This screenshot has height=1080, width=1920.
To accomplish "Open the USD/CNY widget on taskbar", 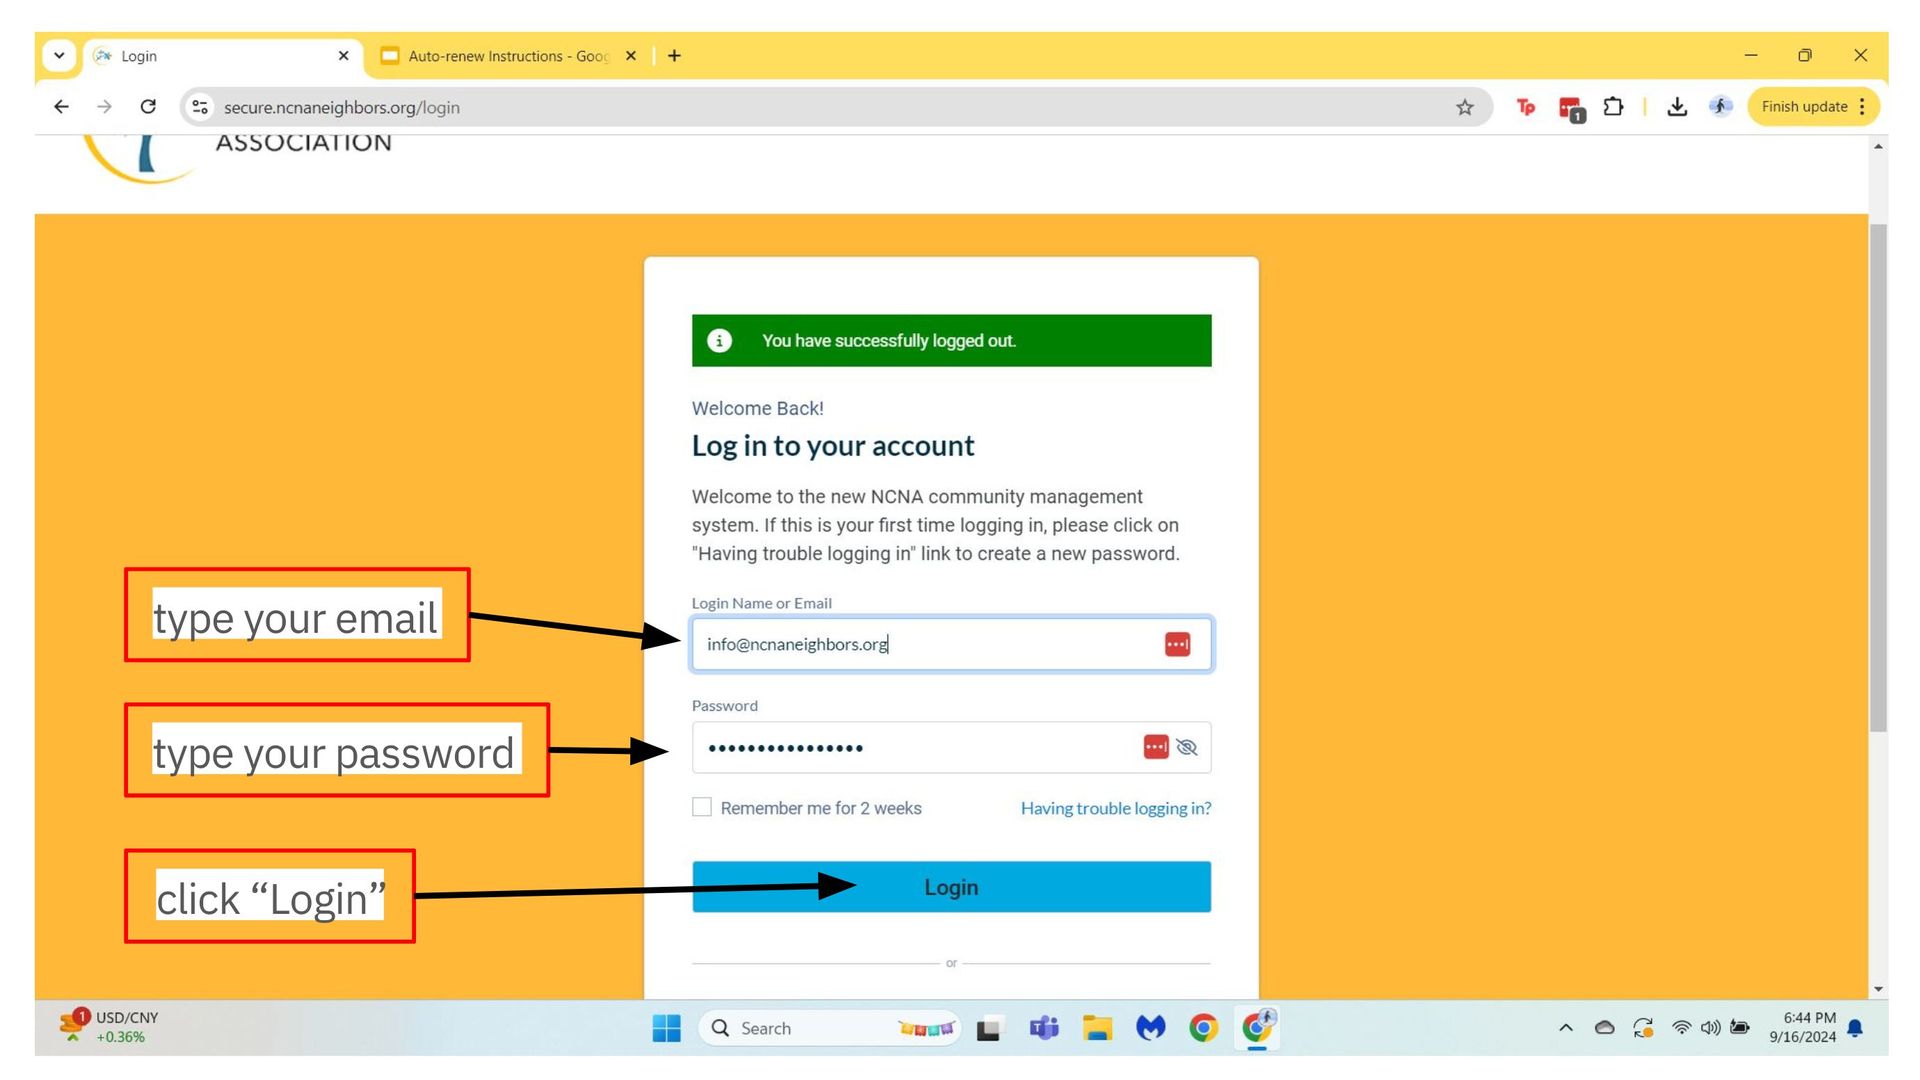I will click(108, 1027).
